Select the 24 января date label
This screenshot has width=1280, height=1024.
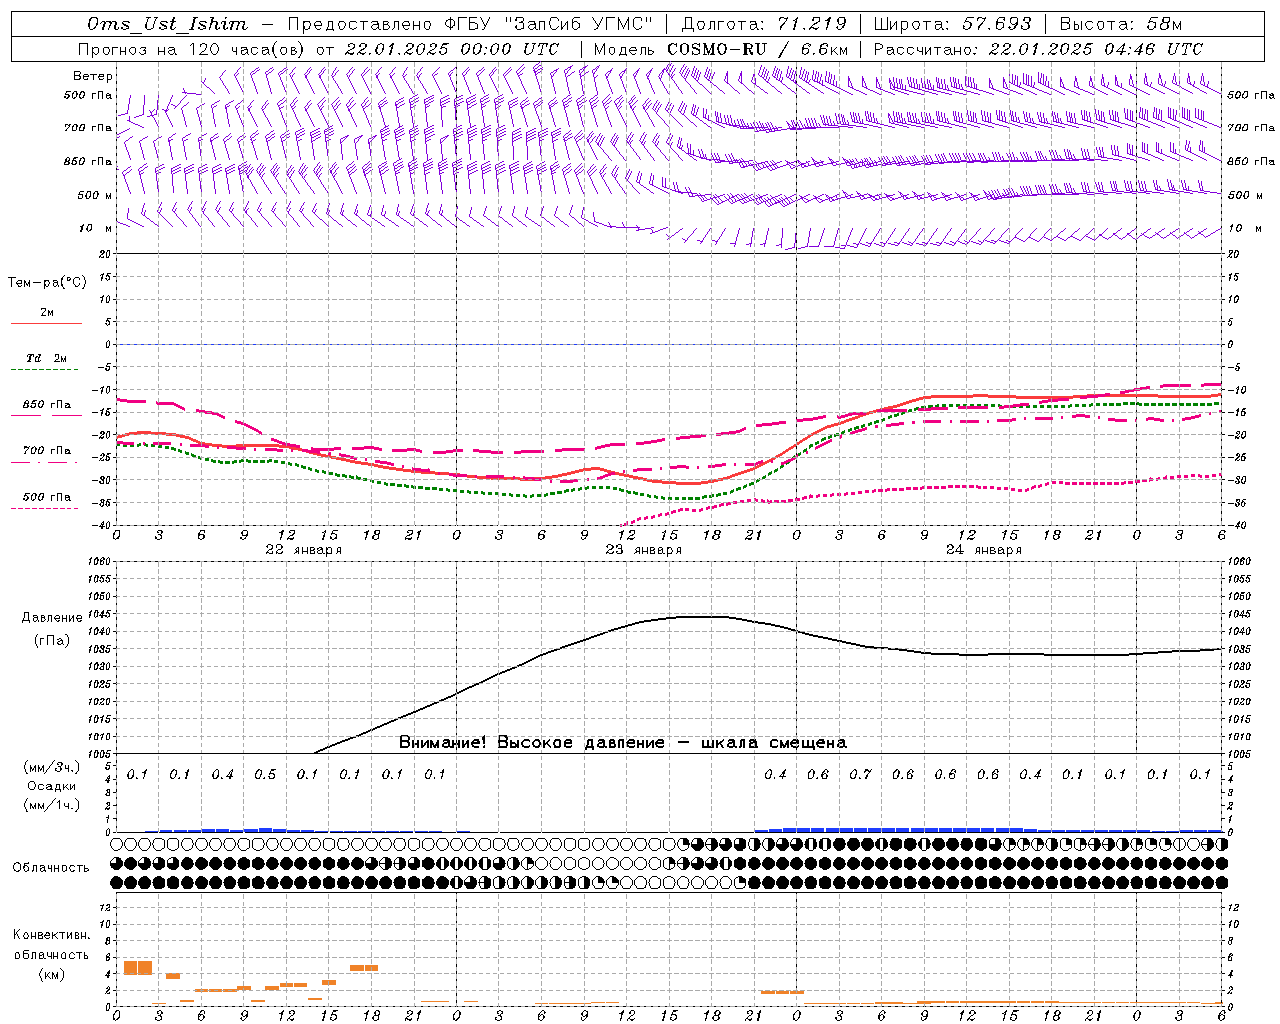click(984, 549)
